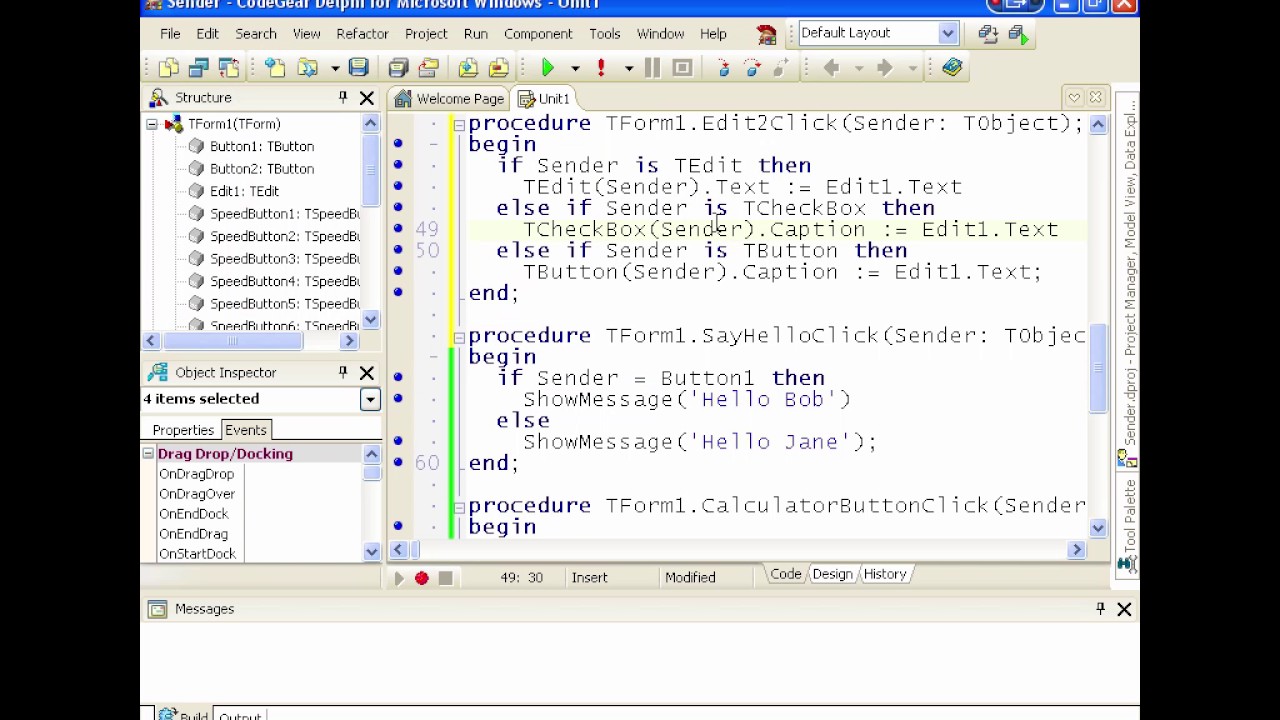The width and height of the screenshot is (1280, 720).
Task: Click the Save current desktop icon
Action: 988,34
